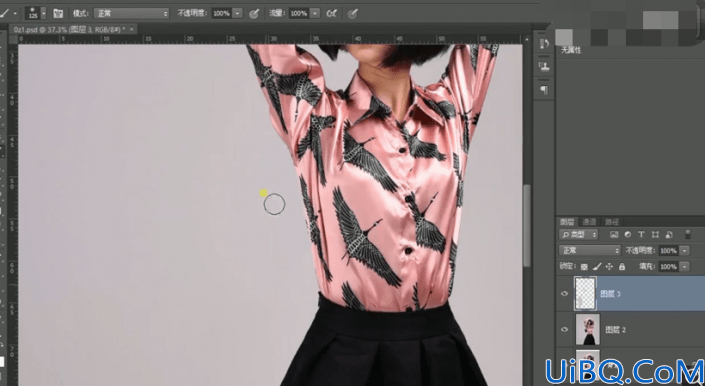Select the 图层 3 layer thumbnail

click(585, 293)
